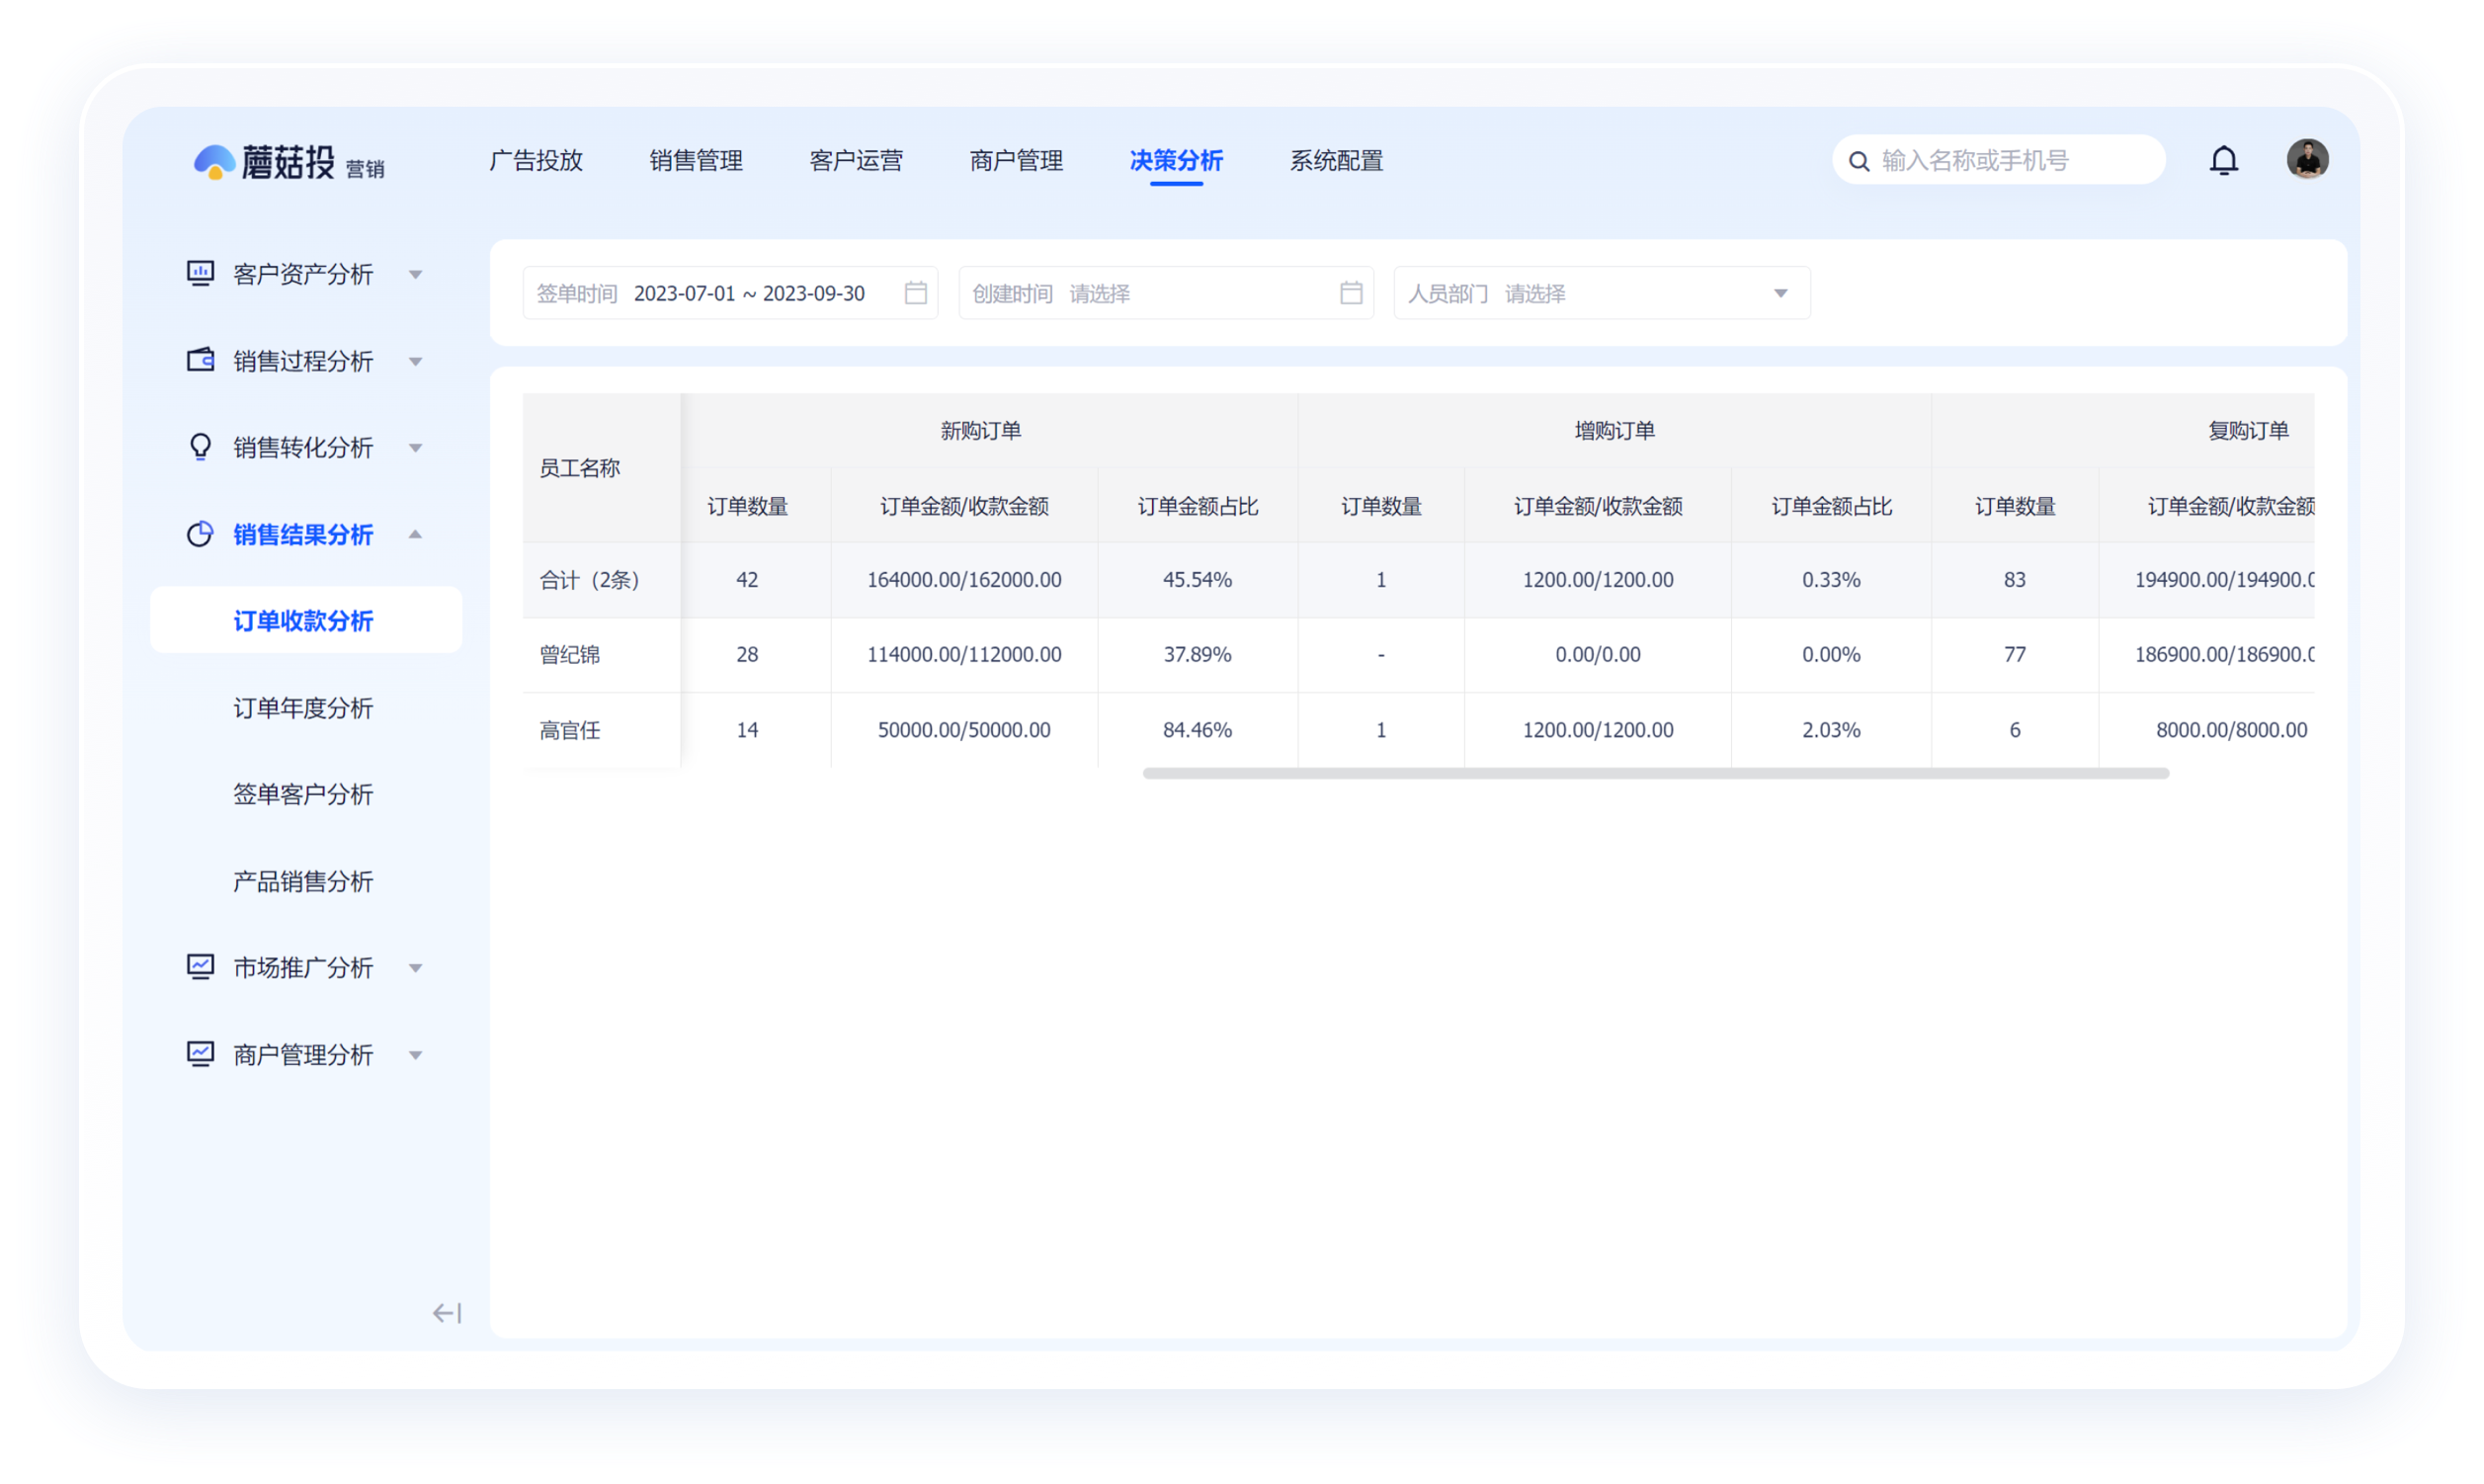Go to 产品销售分析 page
The width and height of the screenshot is (2484, 1484).
[x=303, y=881]
